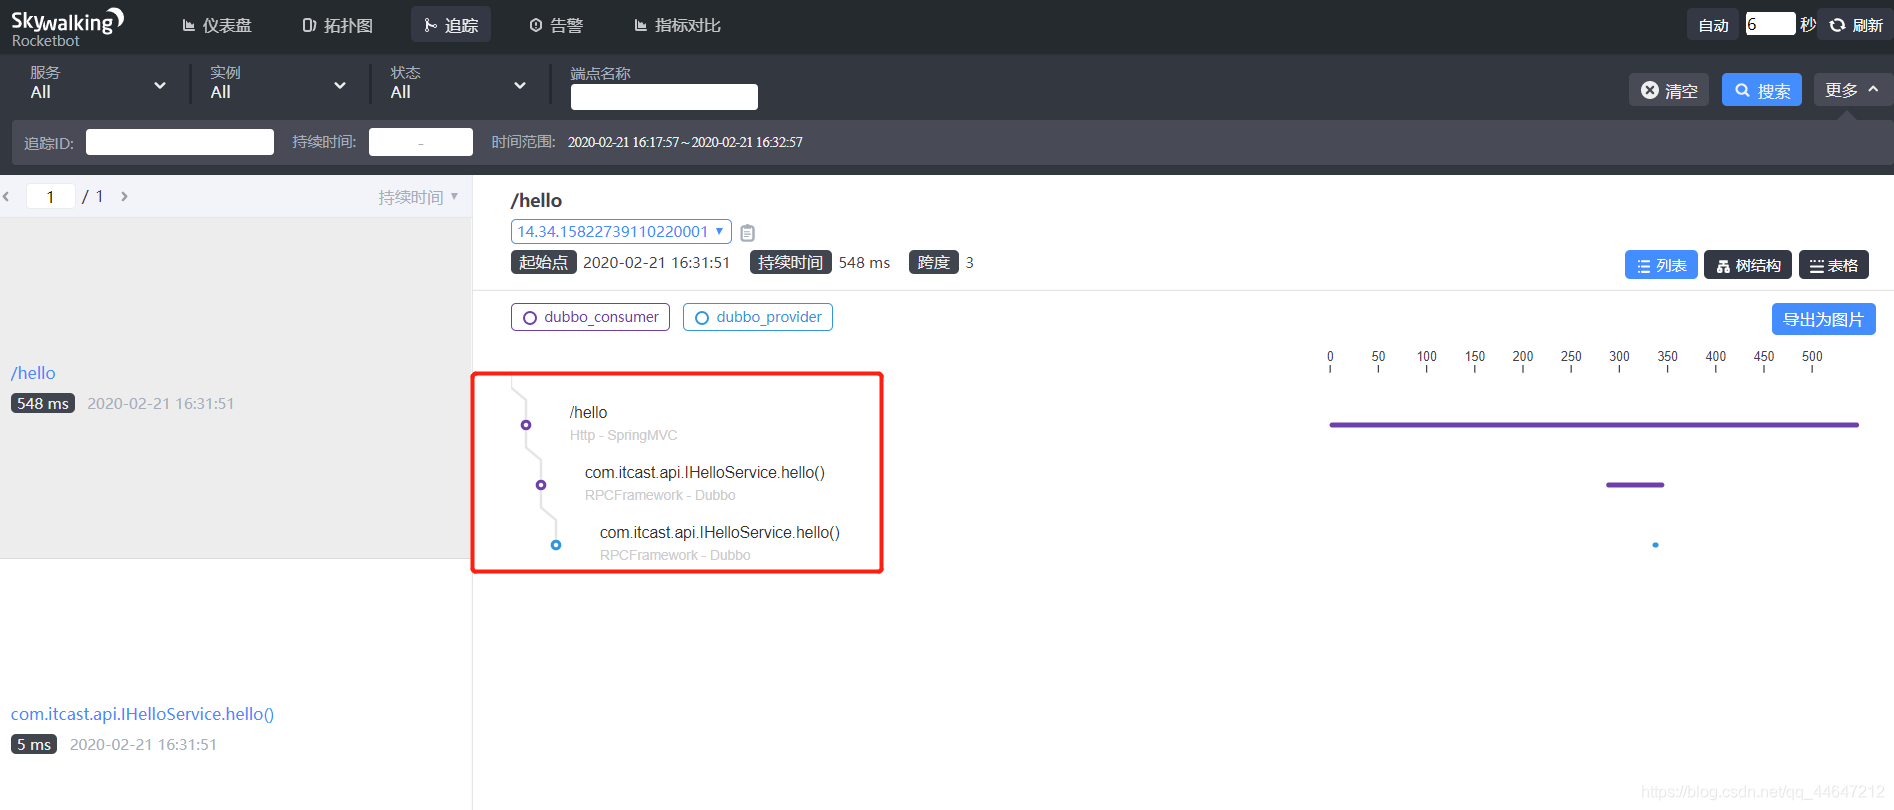Click the /hello Http - SpringMVC span label
The width and height of the screenshot is (1894, 810).
(x=623, y=423)
